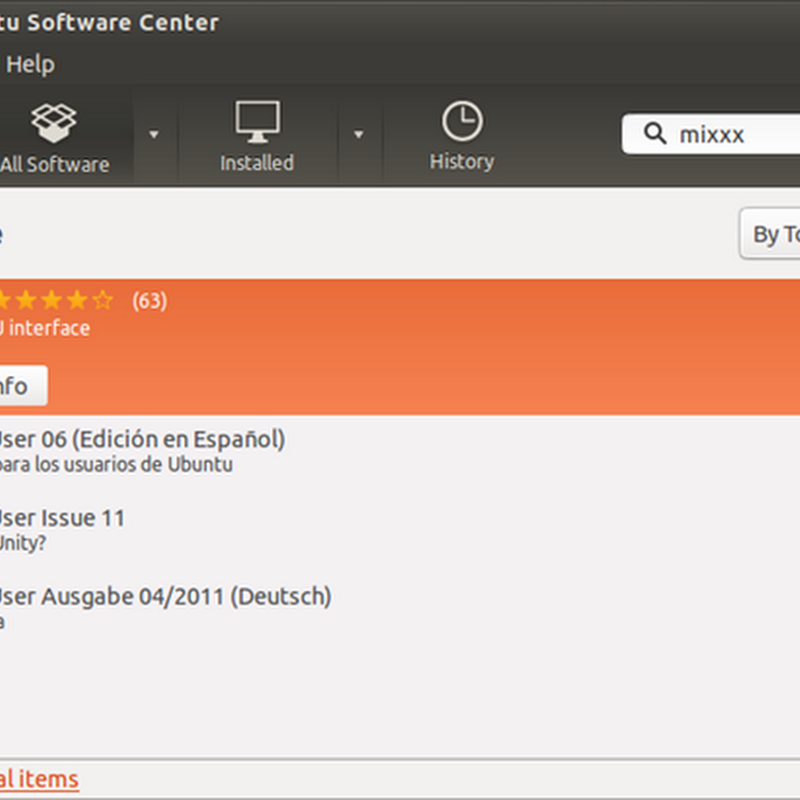The width and height of the screenshot is (800, 800).
Task: Click the star rating of selected result
Action: [x=55, y=301]
